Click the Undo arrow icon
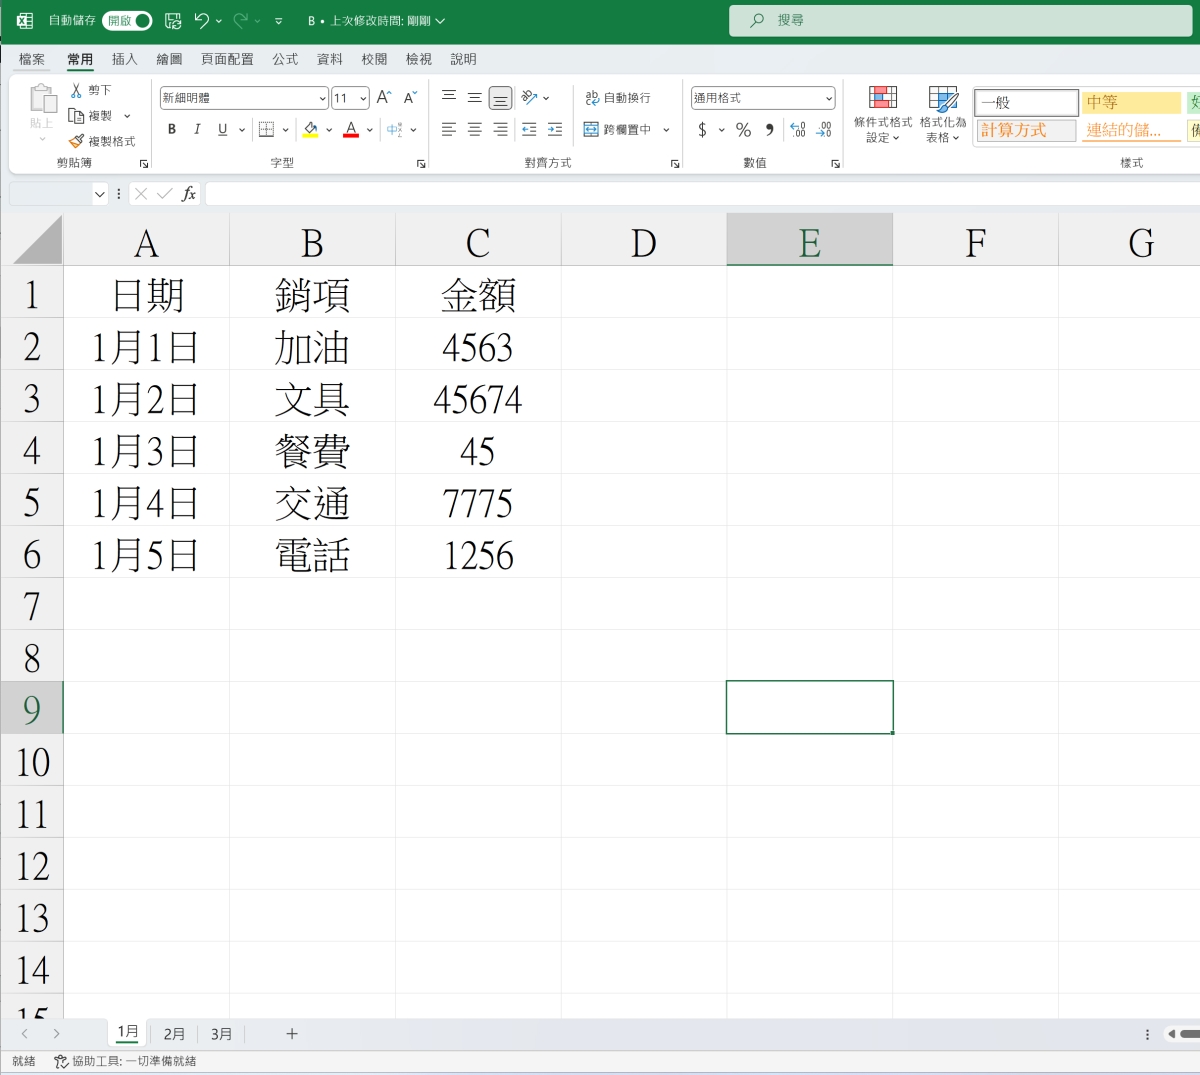This screenshot has width=1200, height=1075. (x=202, y=20)
